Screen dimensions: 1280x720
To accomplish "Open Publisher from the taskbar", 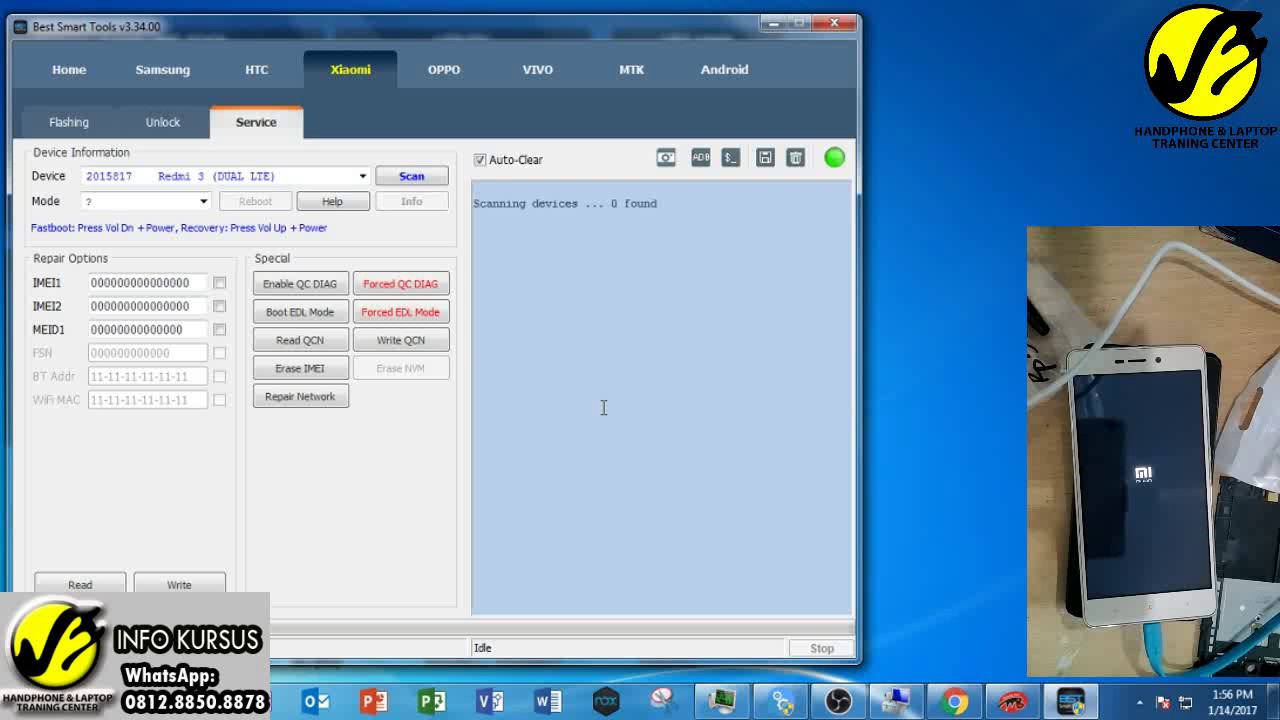I will point(432,701).
